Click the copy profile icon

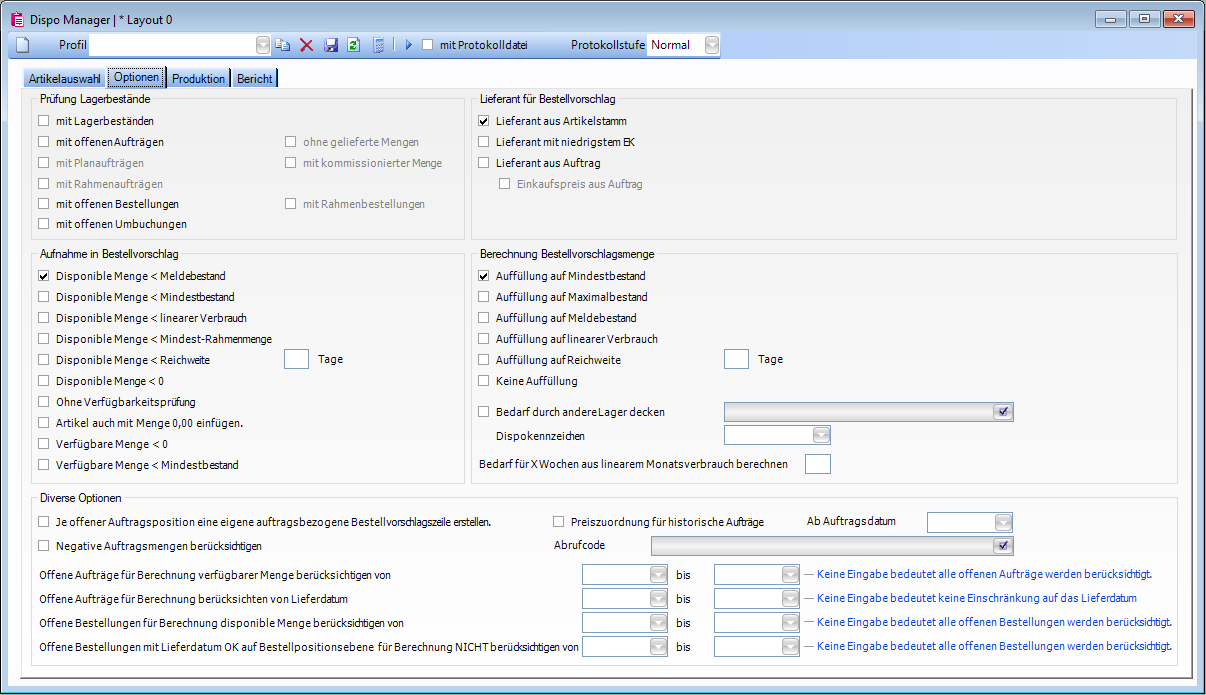(283, 45)
